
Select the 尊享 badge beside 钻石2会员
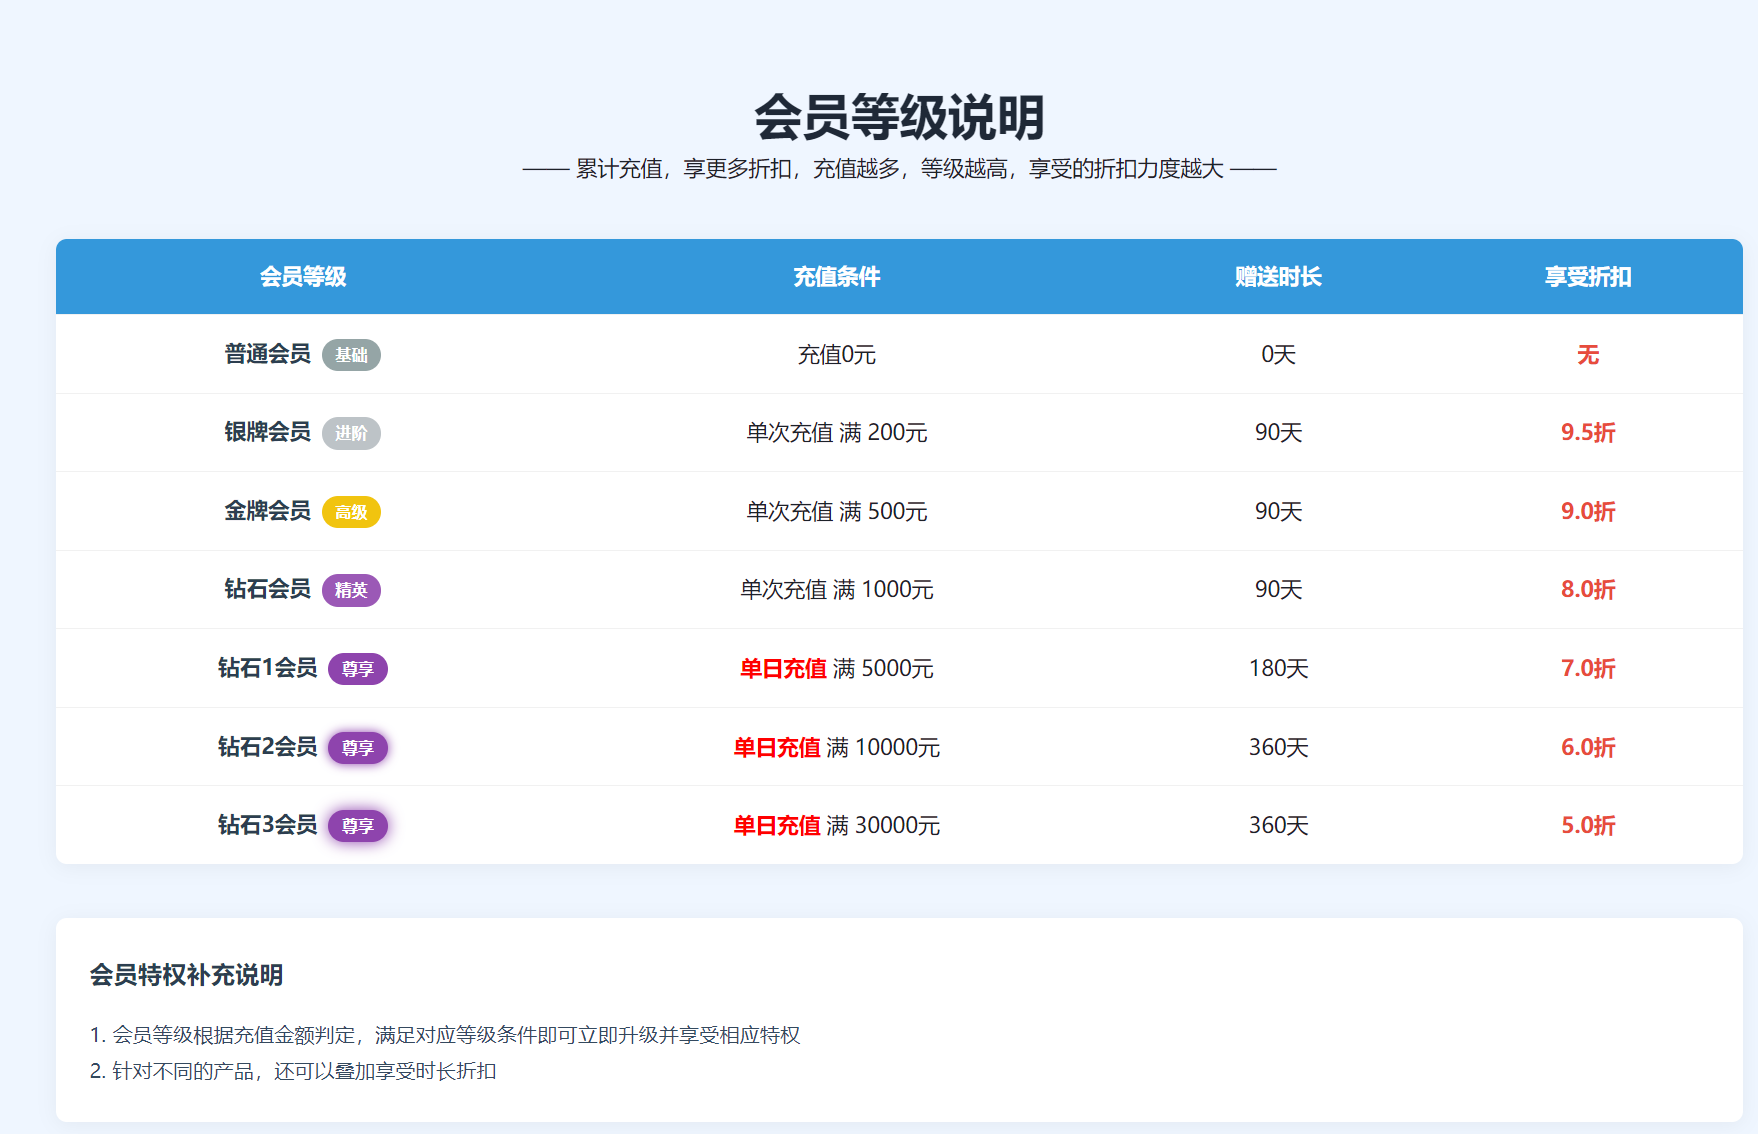pyautogui.click(x=357, y=748)
